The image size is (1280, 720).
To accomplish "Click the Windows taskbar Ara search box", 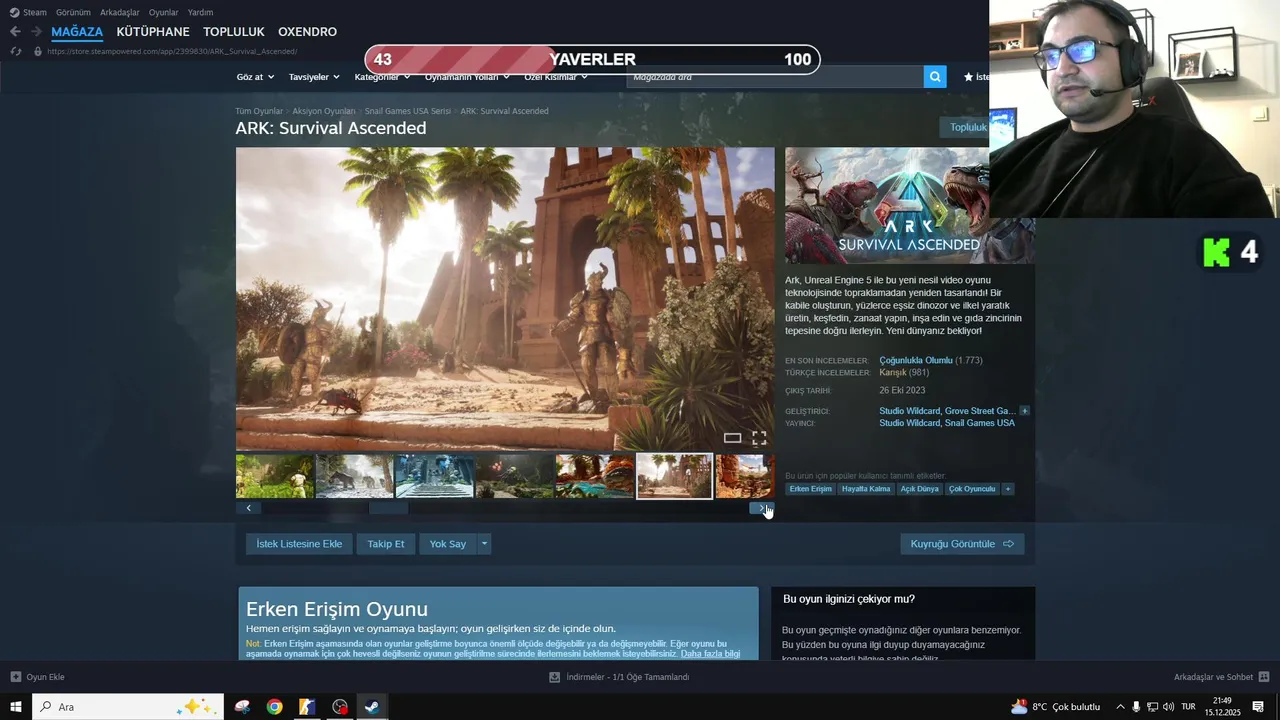I will click(128, 707).
